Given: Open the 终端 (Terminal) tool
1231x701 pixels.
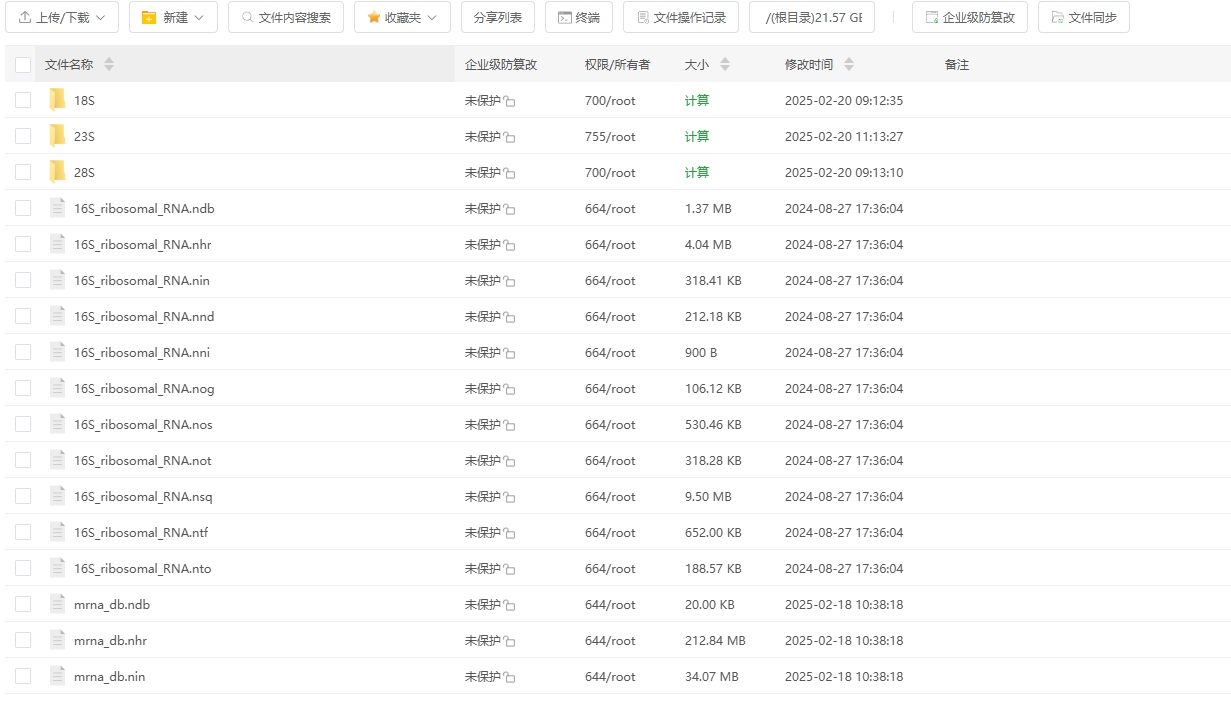Looking at the screenshot, I should [x=578, y=16].
